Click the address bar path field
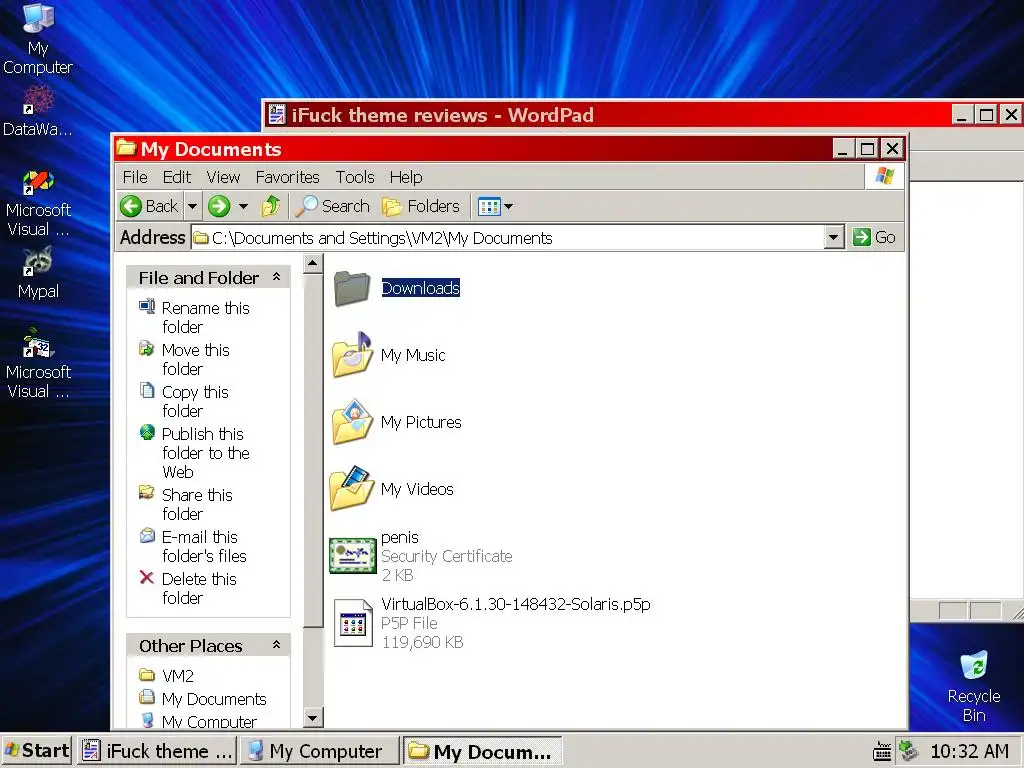This screenshot has width=1024, height=768. click(x=508, y=238)
